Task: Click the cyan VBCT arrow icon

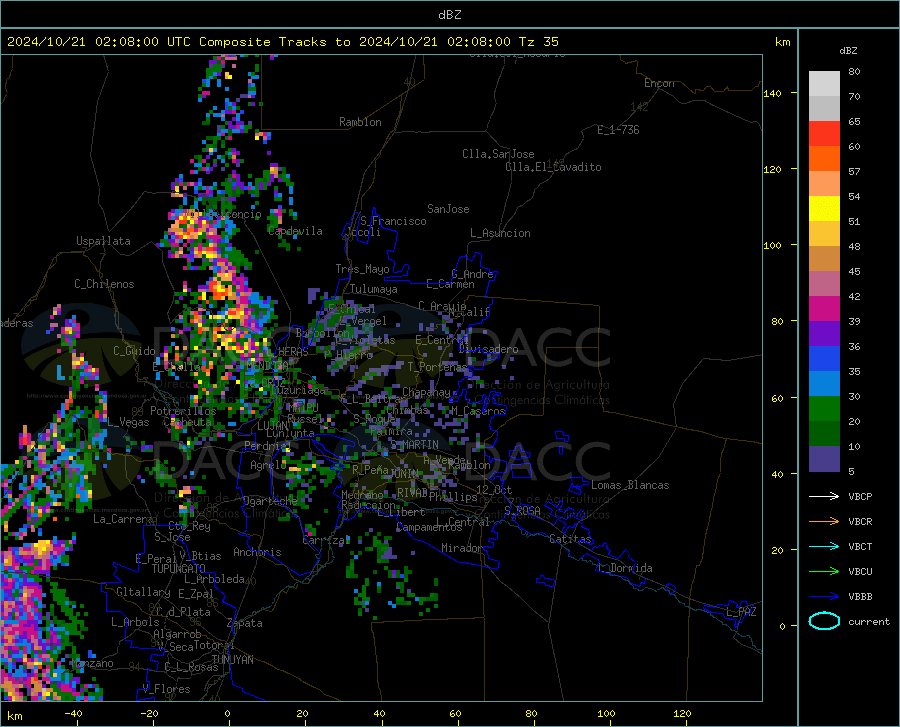Action: (824, 546)
